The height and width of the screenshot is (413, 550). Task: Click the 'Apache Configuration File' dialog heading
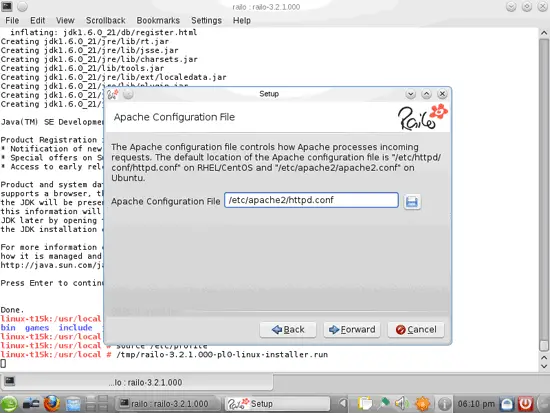[174, 117]
